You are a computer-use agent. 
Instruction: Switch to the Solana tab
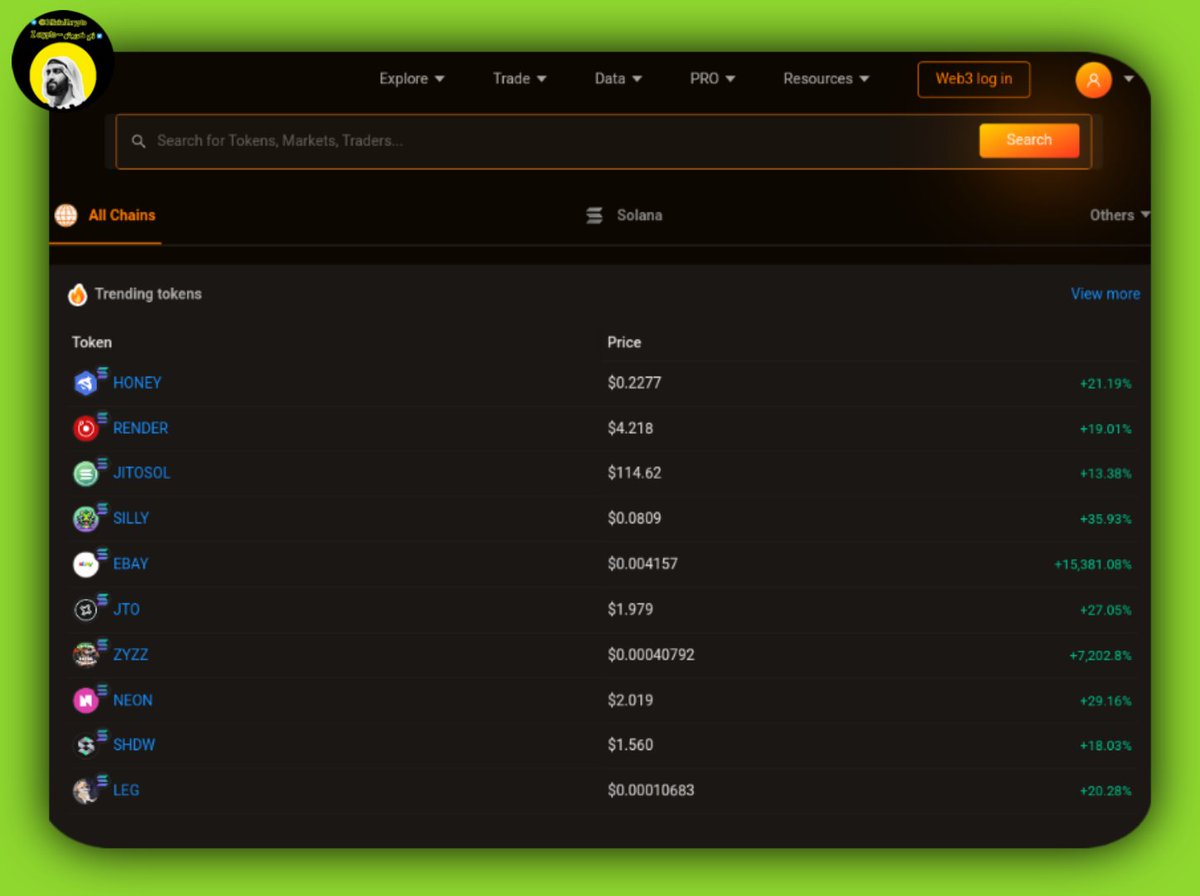coord(624,215)
